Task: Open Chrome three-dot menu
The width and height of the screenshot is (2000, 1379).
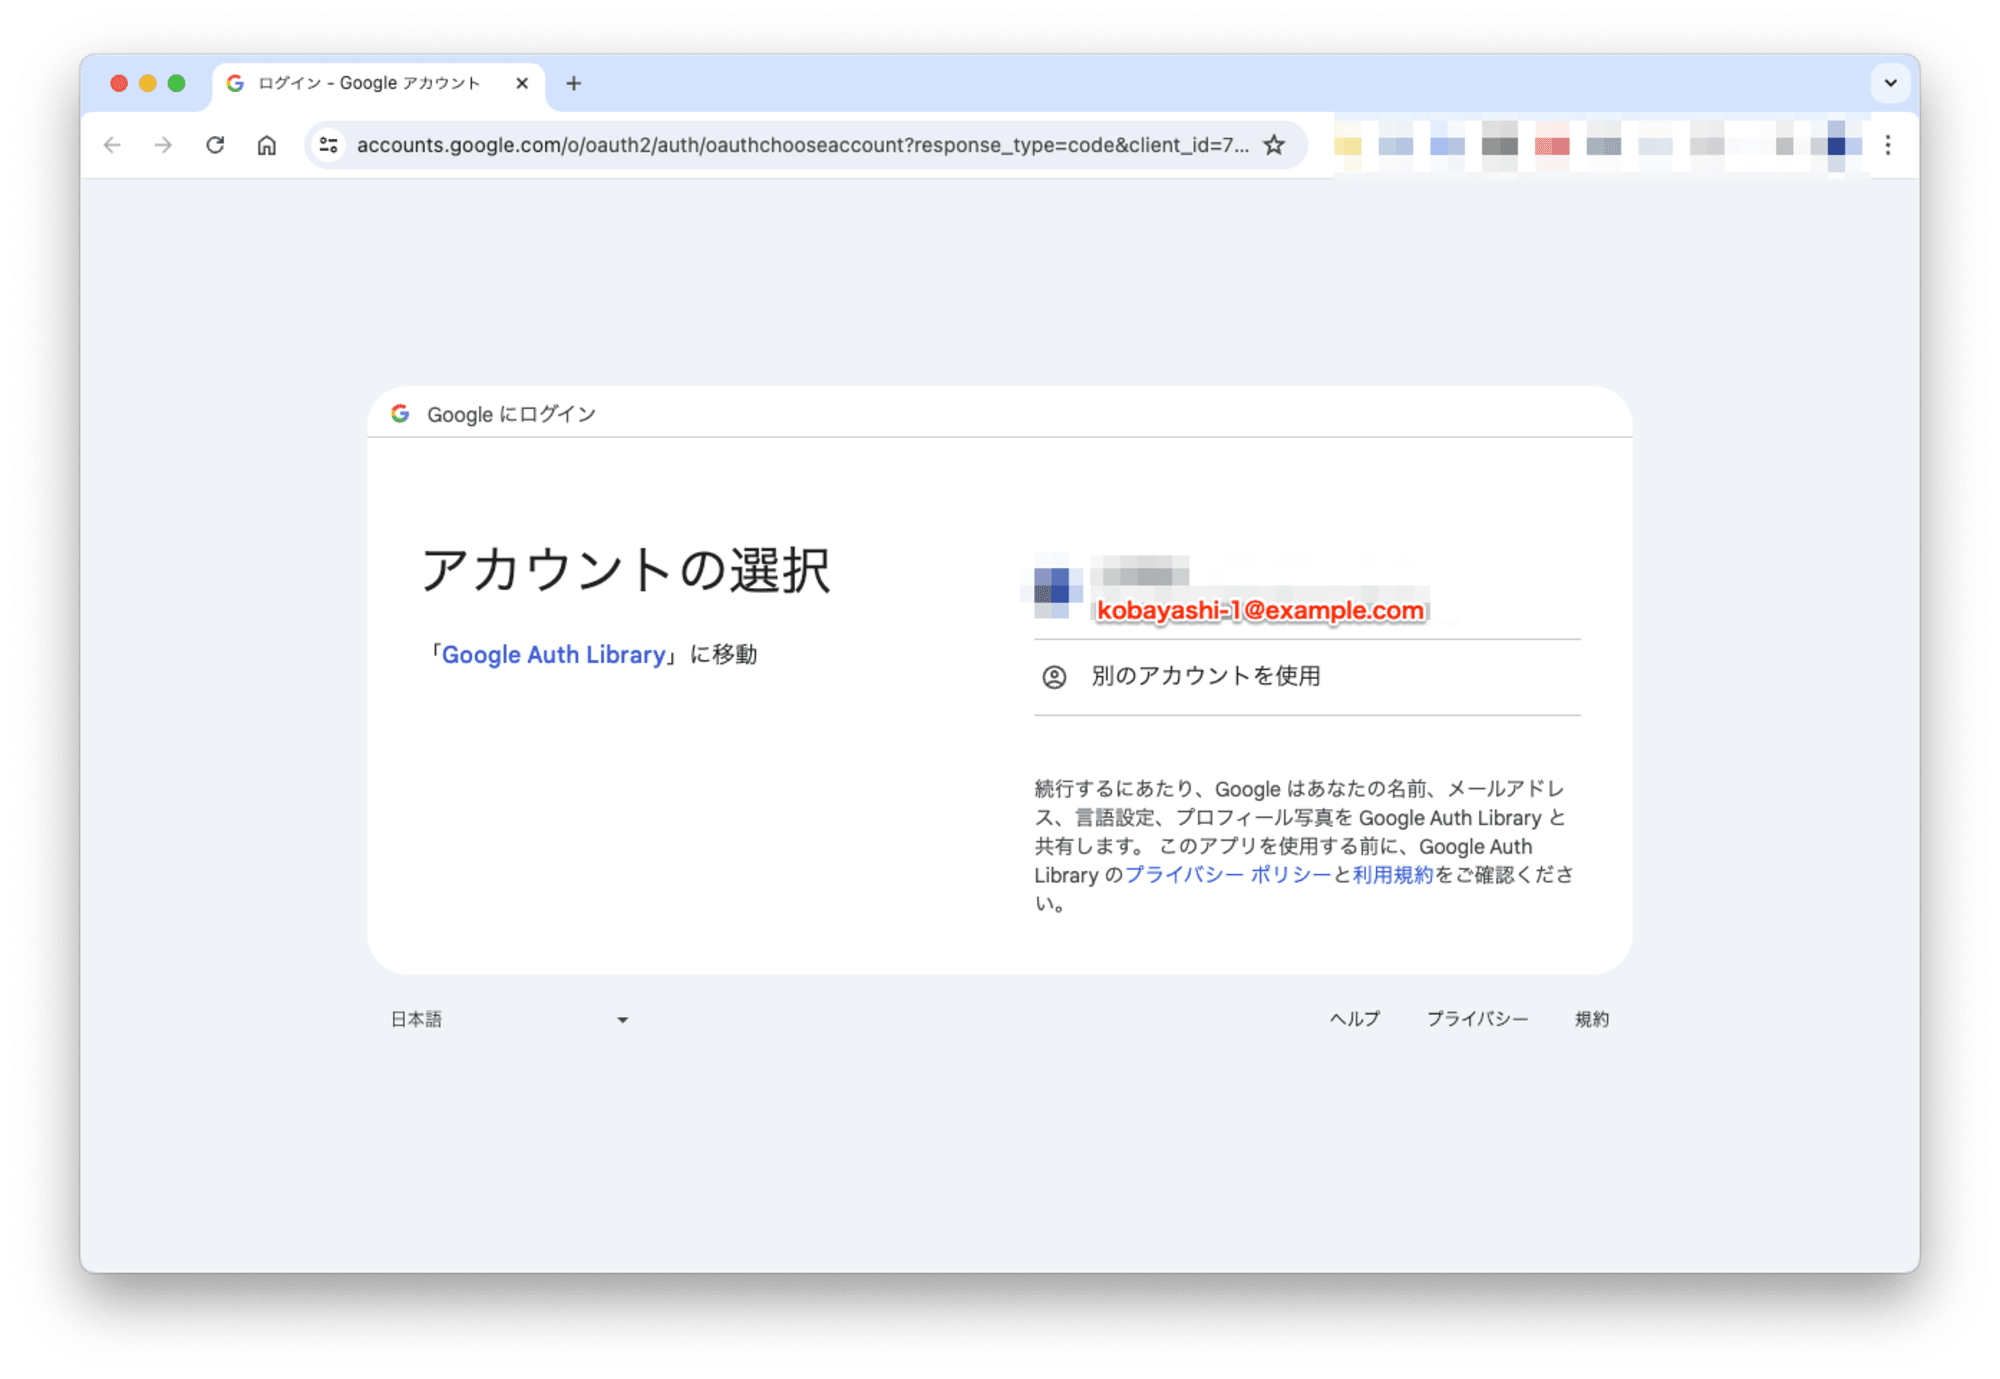Action: pyautogui.click(x=1888, y=145)
